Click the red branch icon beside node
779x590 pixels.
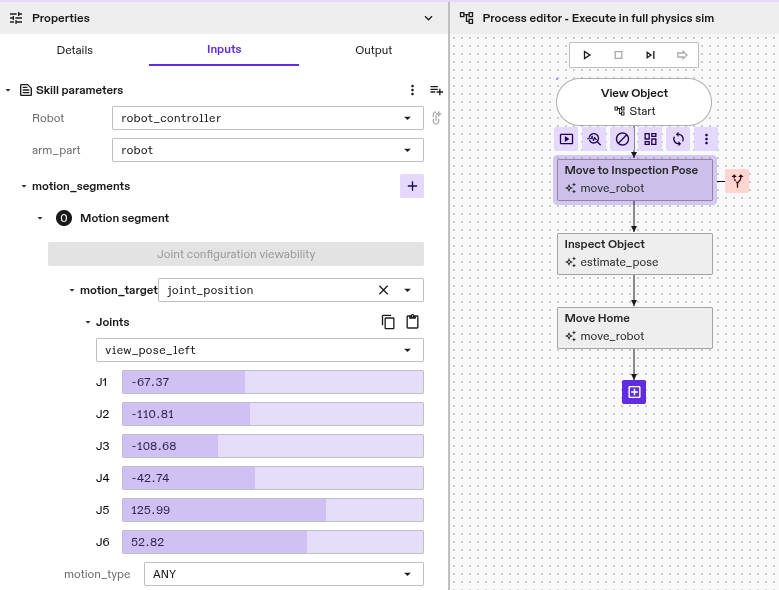tap(737, 181)
